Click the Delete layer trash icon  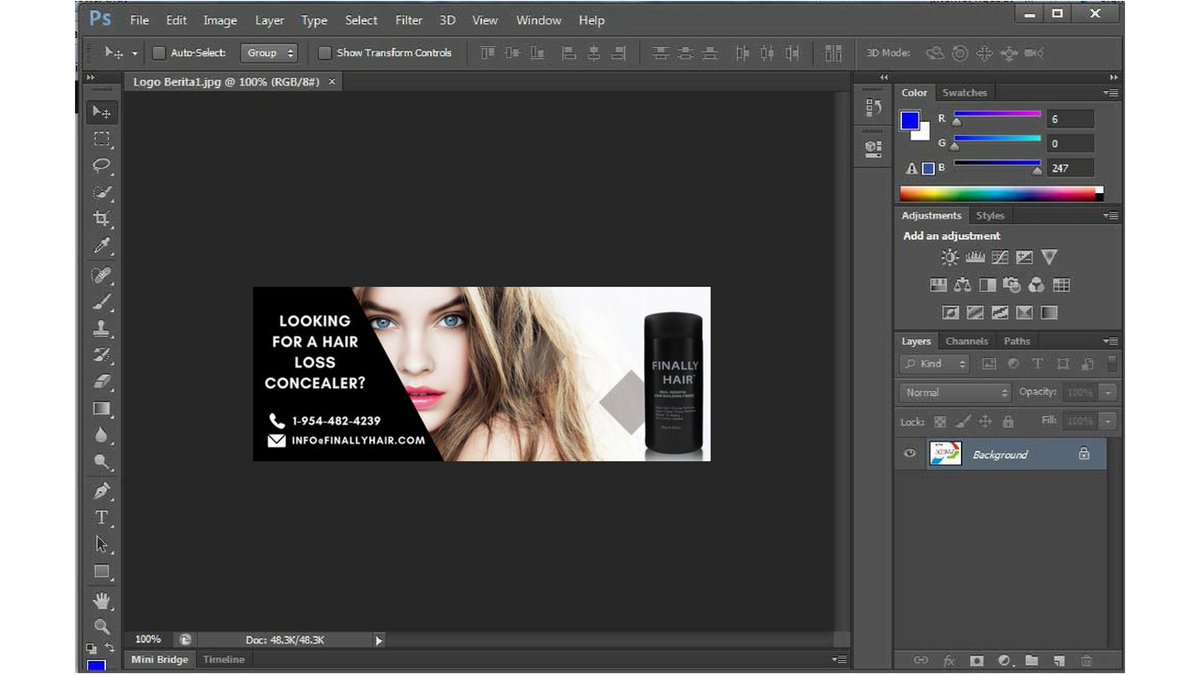pos(1086,661)
